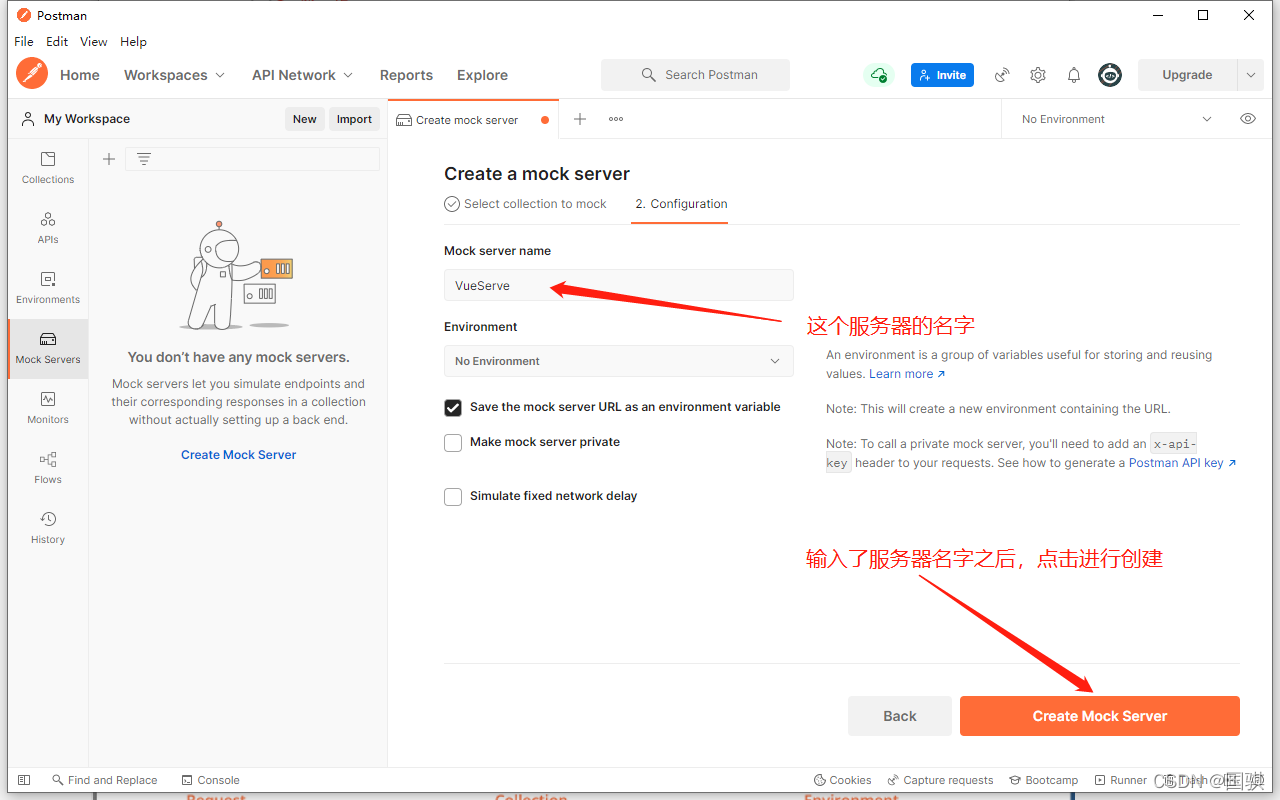Check Make mock server private
This screenshot has width=1280, height=800.
(x=453, y=443)
